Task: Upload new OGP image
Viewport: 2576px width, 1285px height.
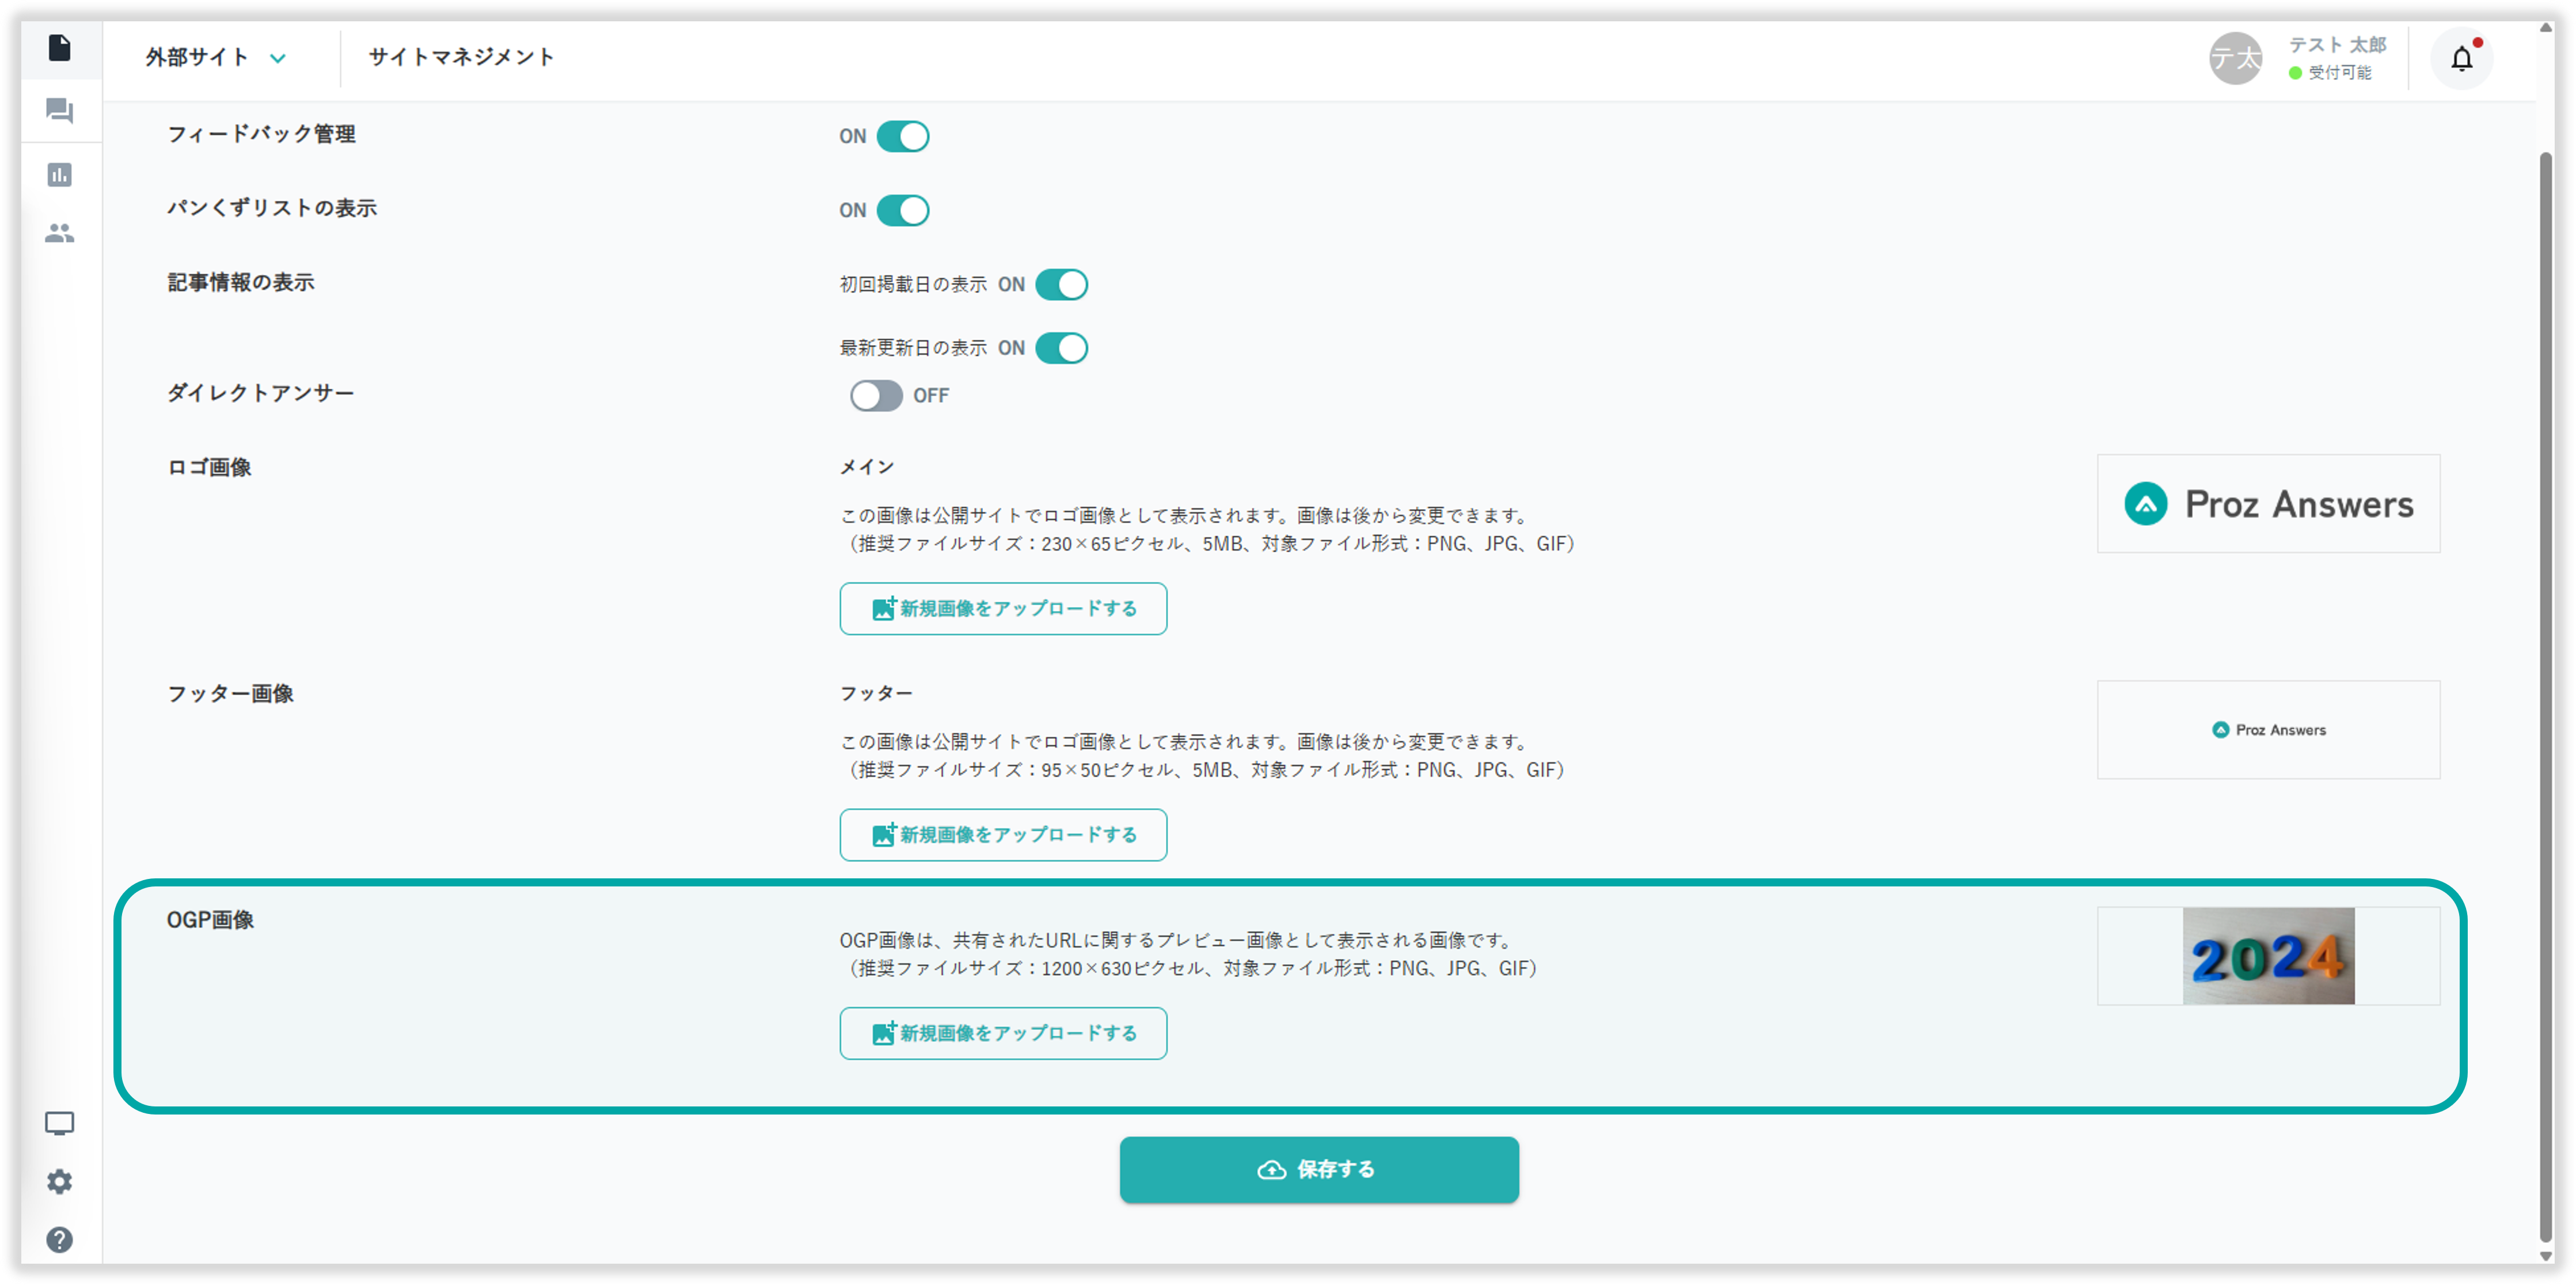Action: pyautogui.click(x=1003, y=1033)
